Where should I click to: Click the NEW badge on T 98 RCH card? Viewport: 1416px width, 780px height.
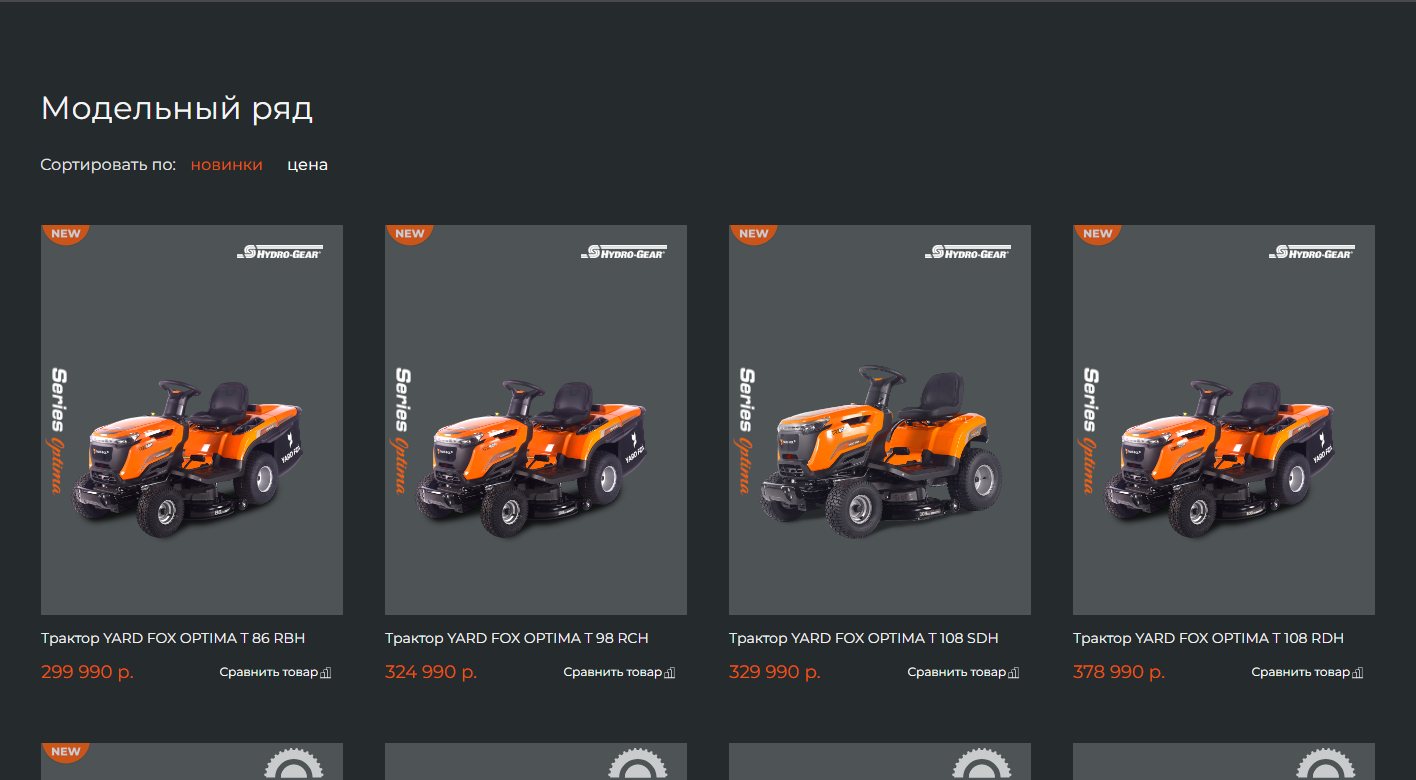[x=410, y=234]
